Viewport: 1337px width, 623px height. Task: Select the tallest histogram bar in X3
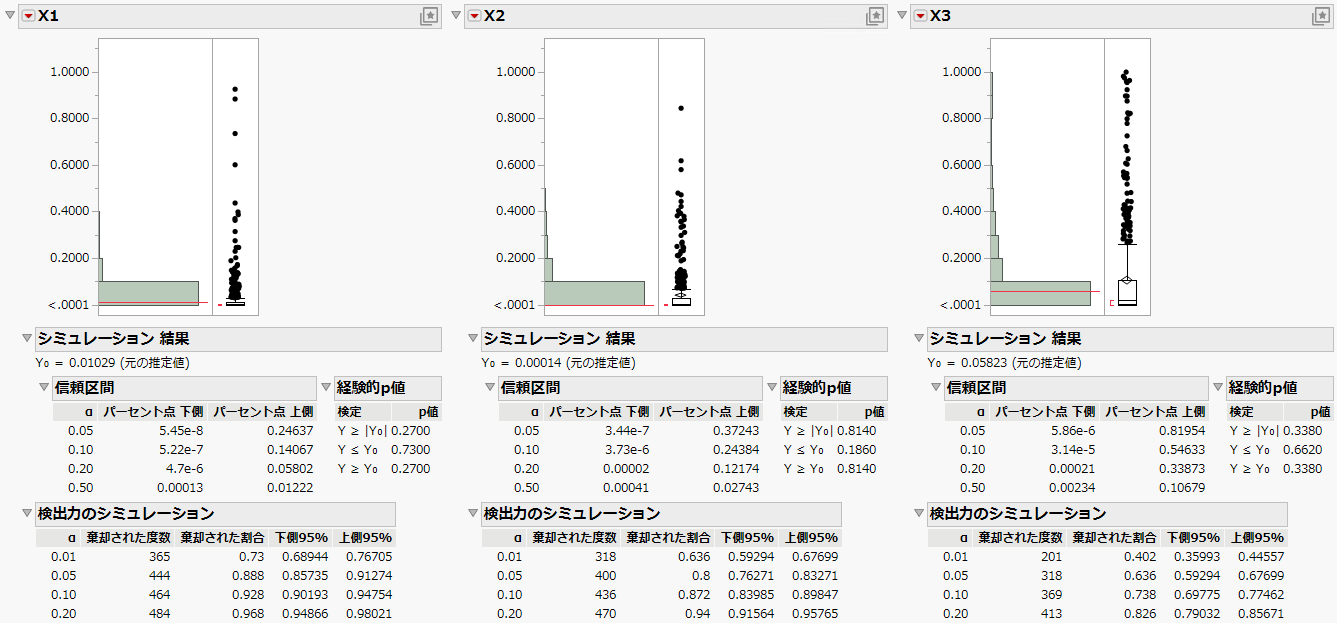[1040, 293]
